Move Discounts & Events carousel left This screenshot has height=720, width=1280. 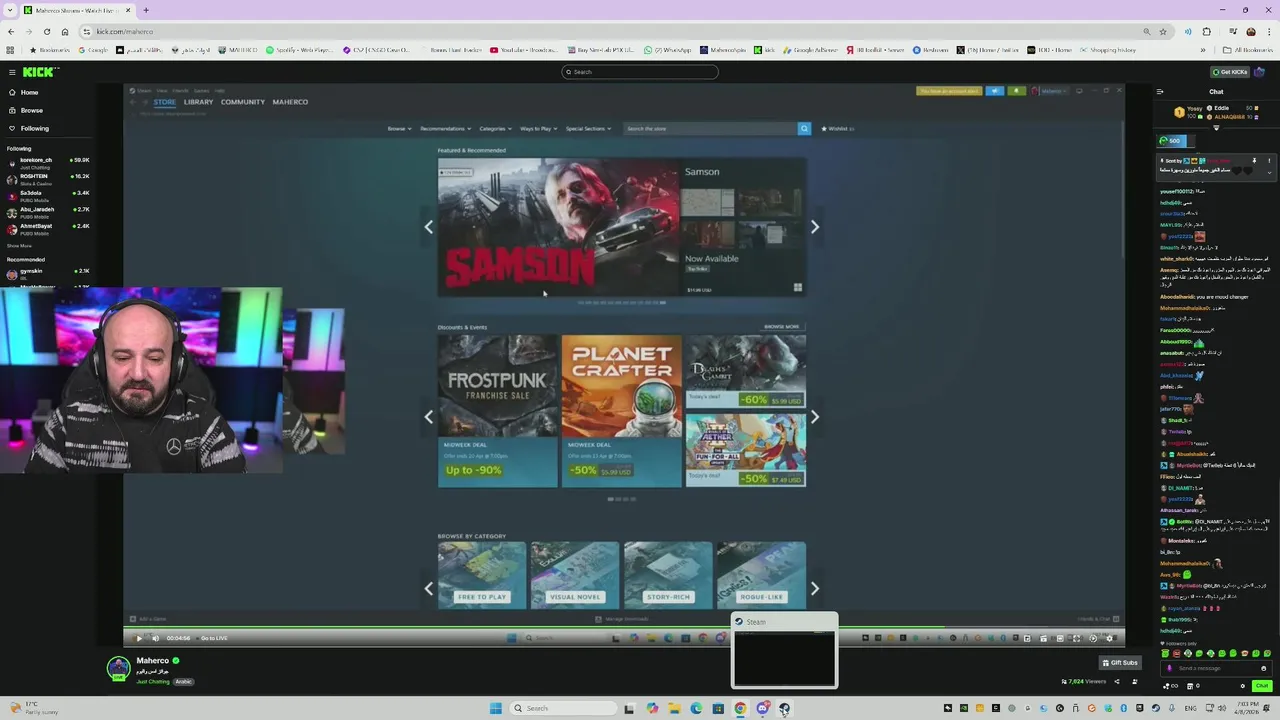point(429,417)
